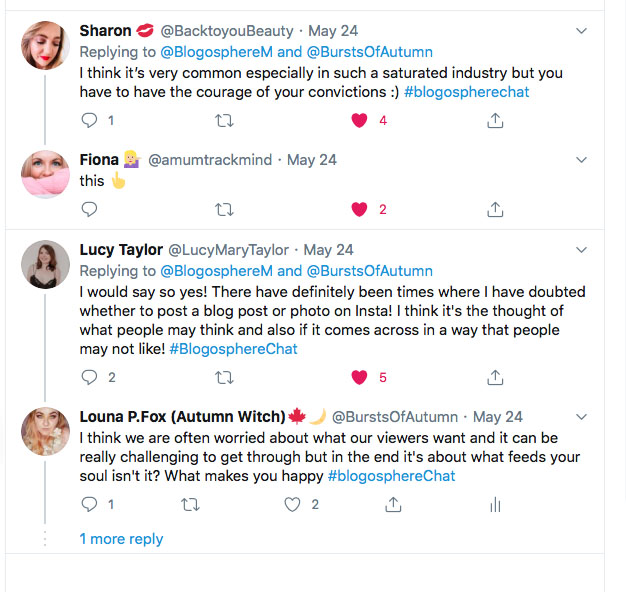Retweet Sharon's tweet
This screenshot has width=626, height=592.
[x=224, y=120]
